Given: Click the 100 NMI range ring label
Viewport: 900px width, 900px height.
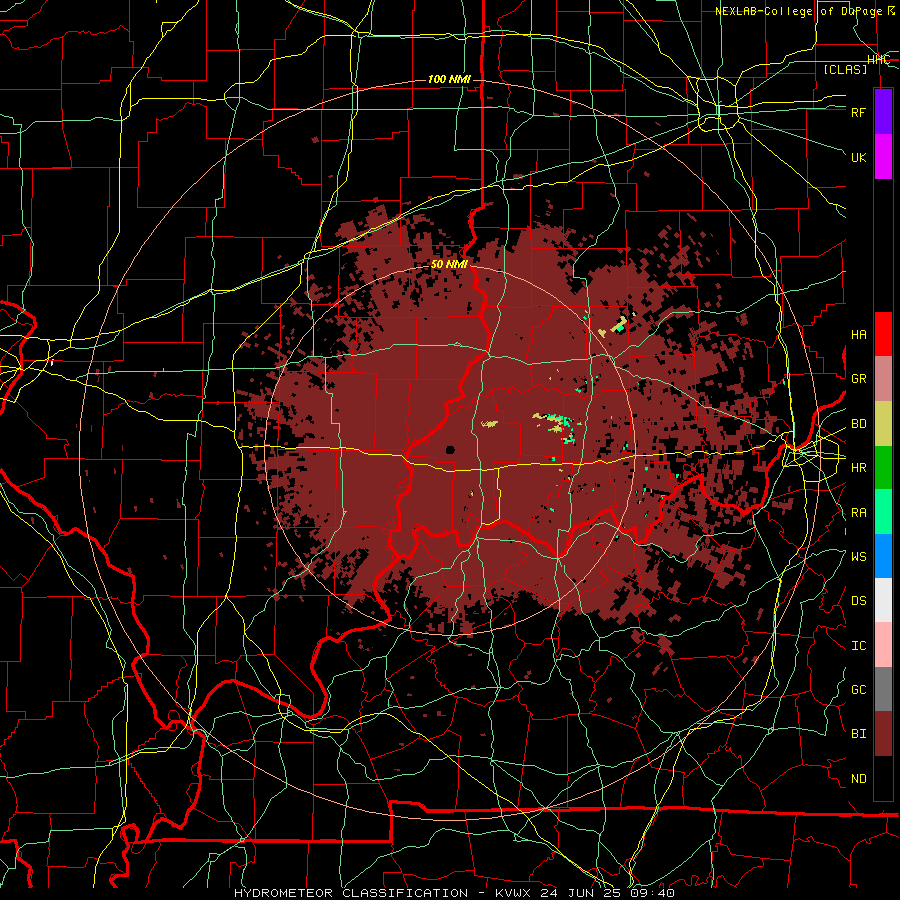Looking at the screenshot, I should coord(449,79).
